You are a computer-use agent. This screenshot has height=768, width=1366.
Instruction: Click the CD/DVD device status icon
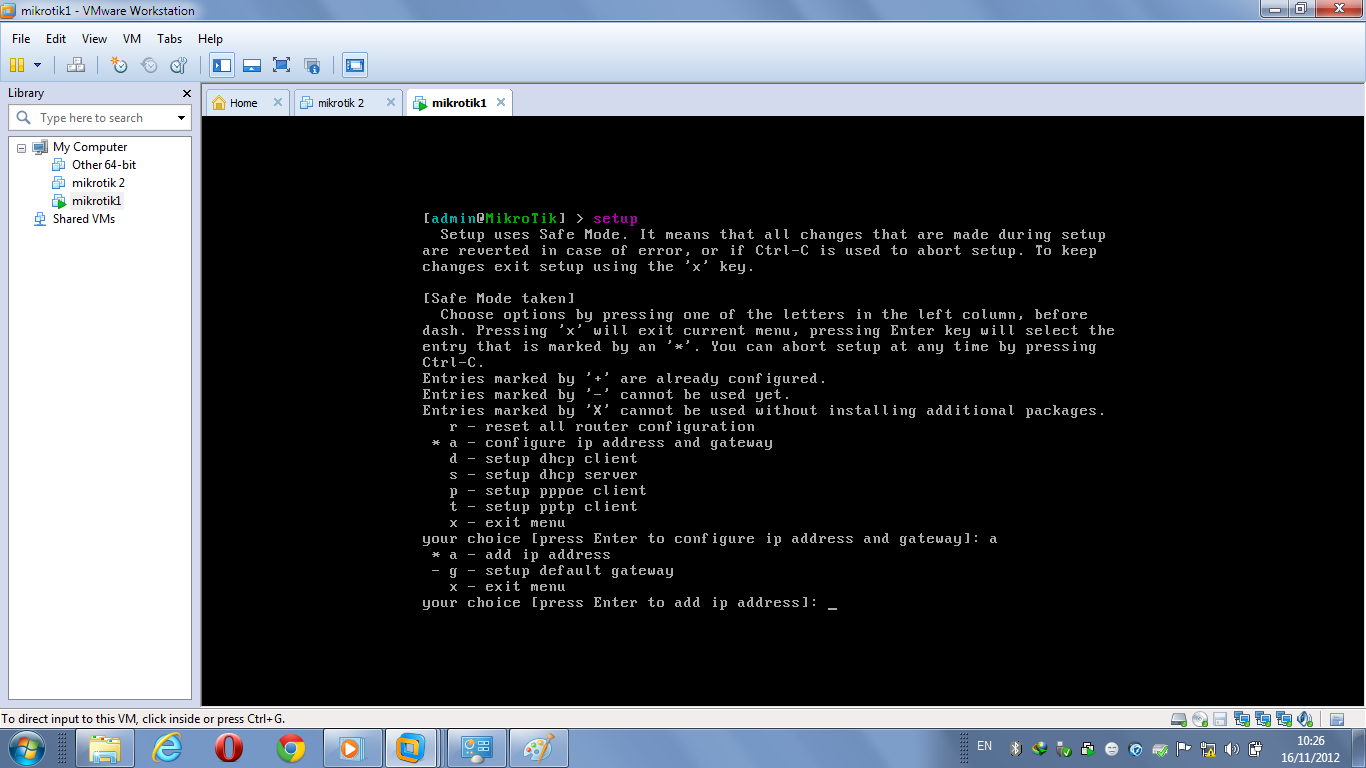(x=1199, y=718)
